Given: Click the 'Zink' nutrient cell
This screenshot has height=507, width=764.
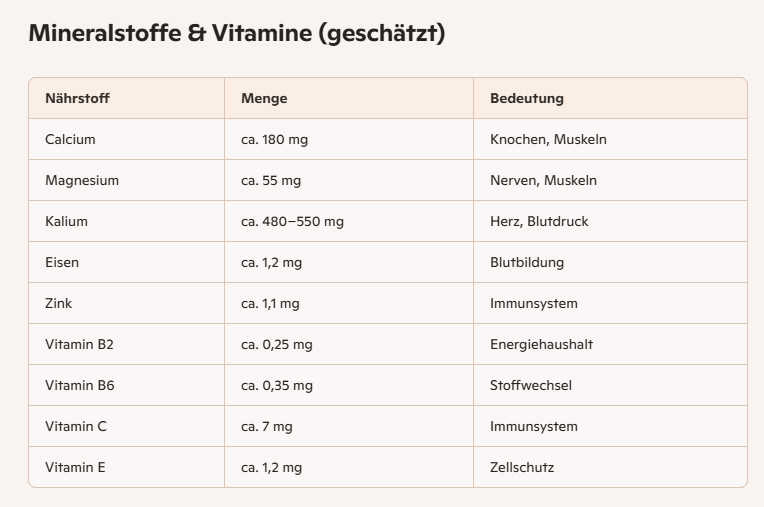Looking at the screenshot, I should [x=59, y=303].
